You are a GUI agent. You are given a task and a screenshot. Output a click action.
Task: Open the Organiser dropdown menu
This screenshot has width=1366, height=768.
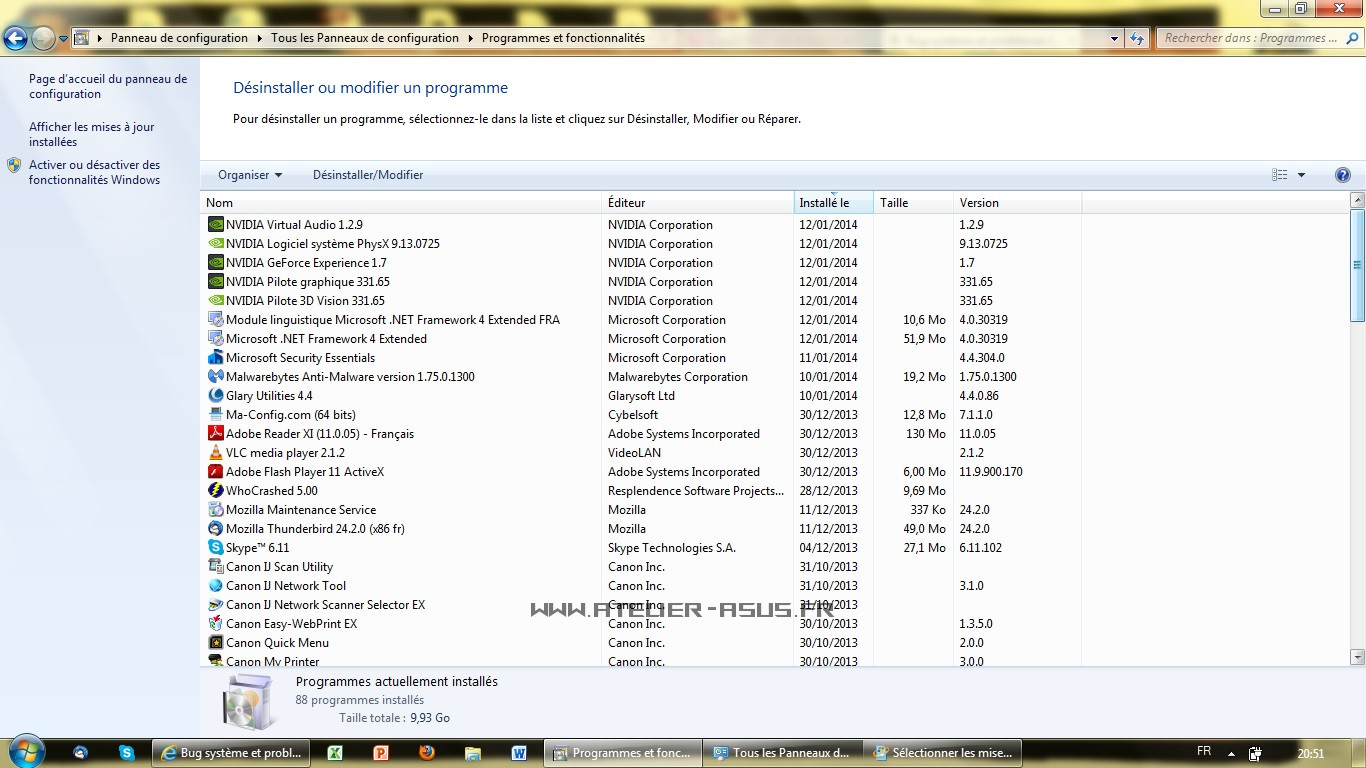click(248, 174)
